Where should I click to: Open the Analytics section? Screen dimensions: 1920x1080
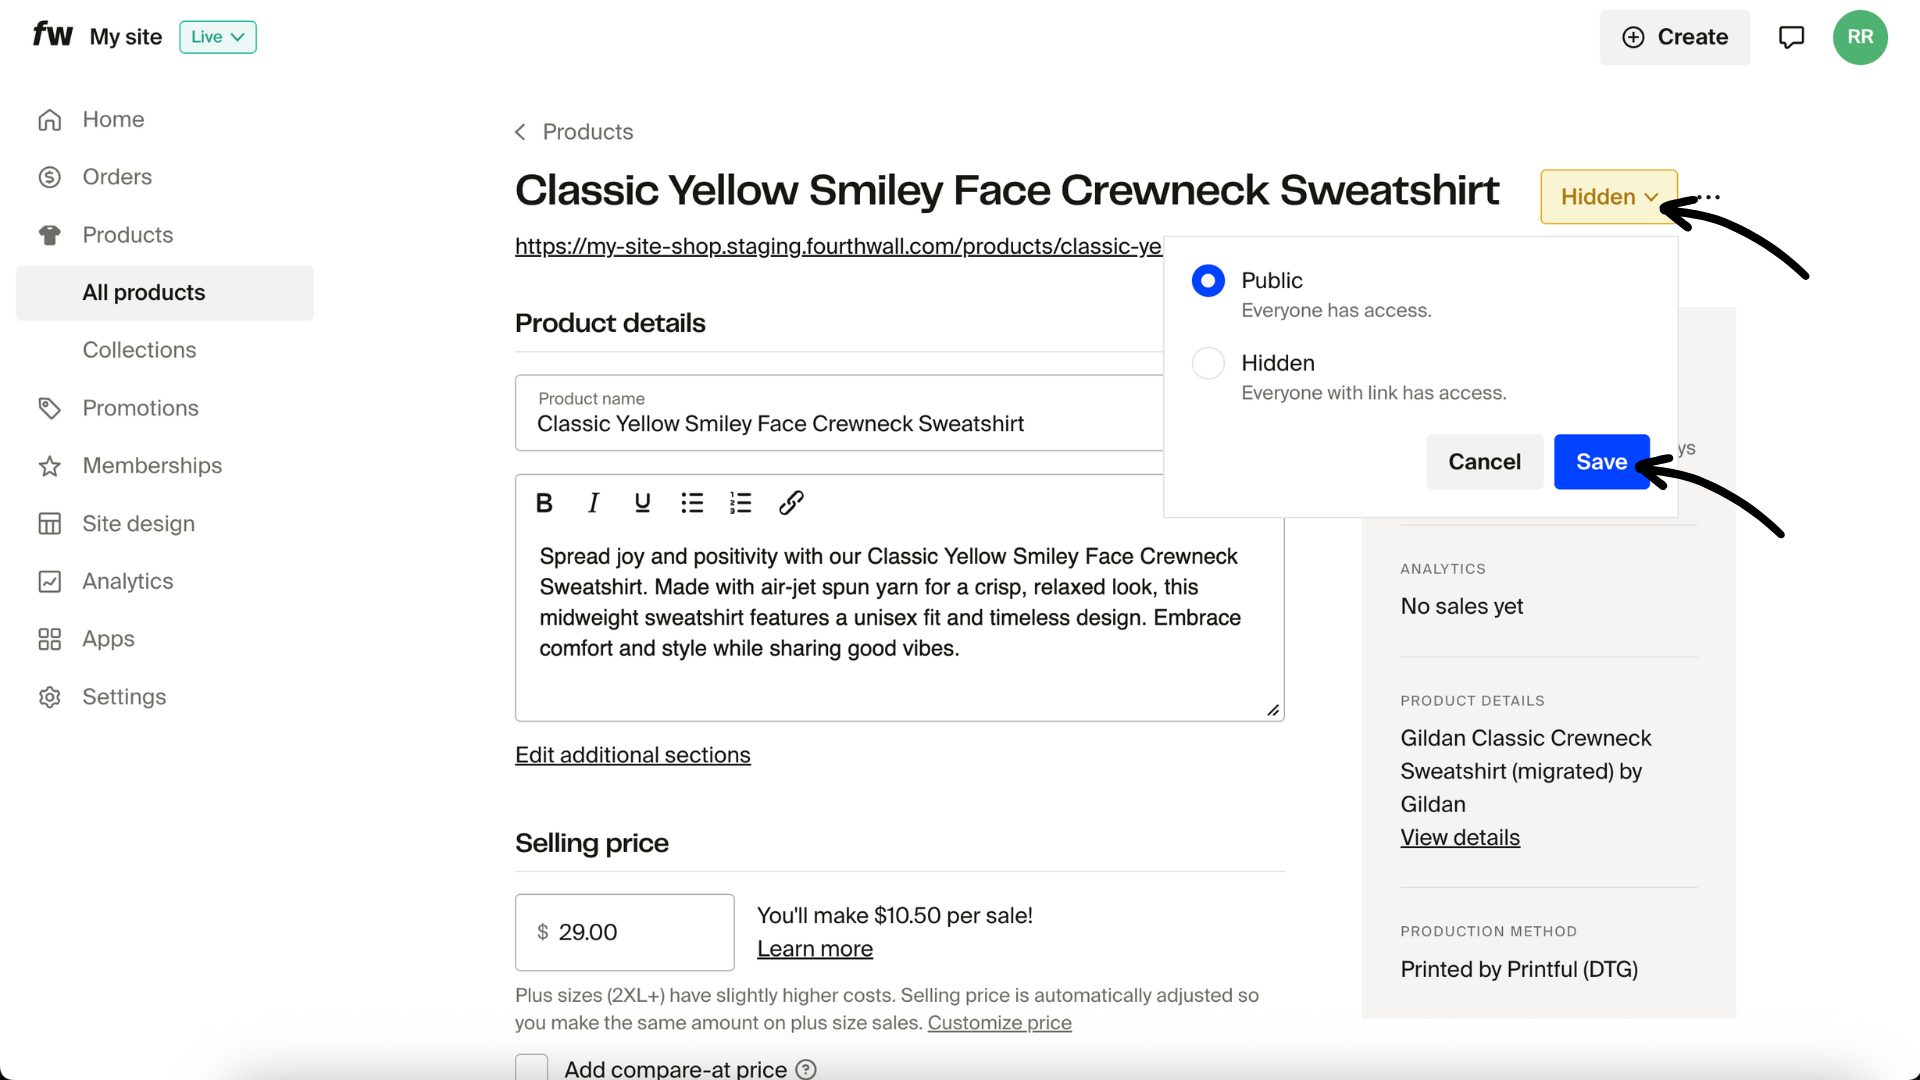127,581
